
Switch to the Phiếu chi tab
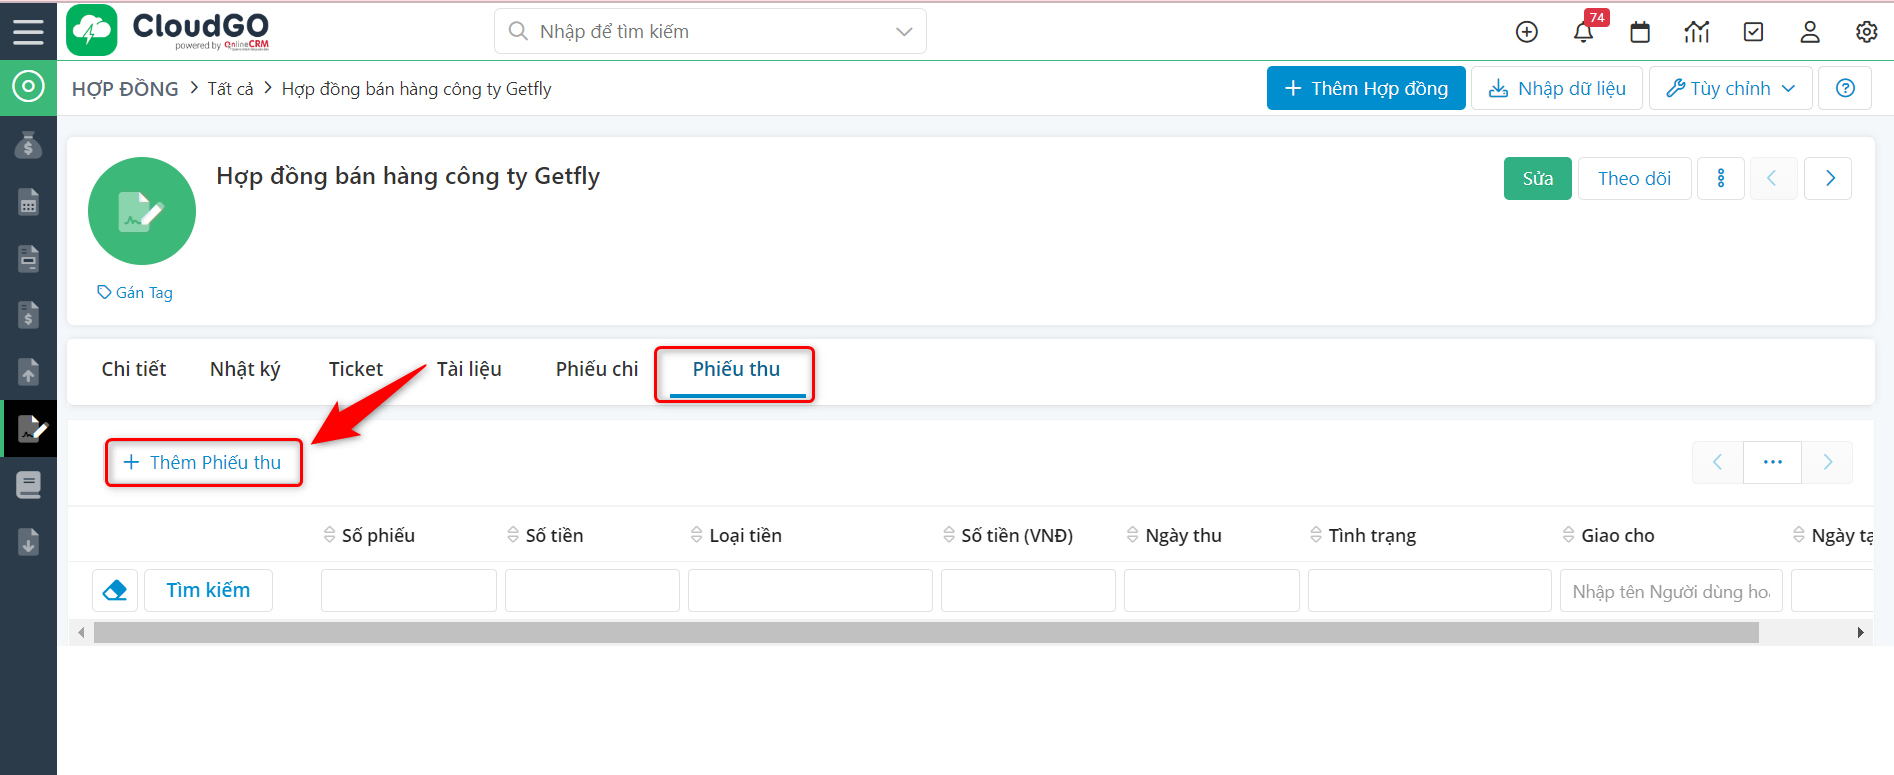(596, 369)
